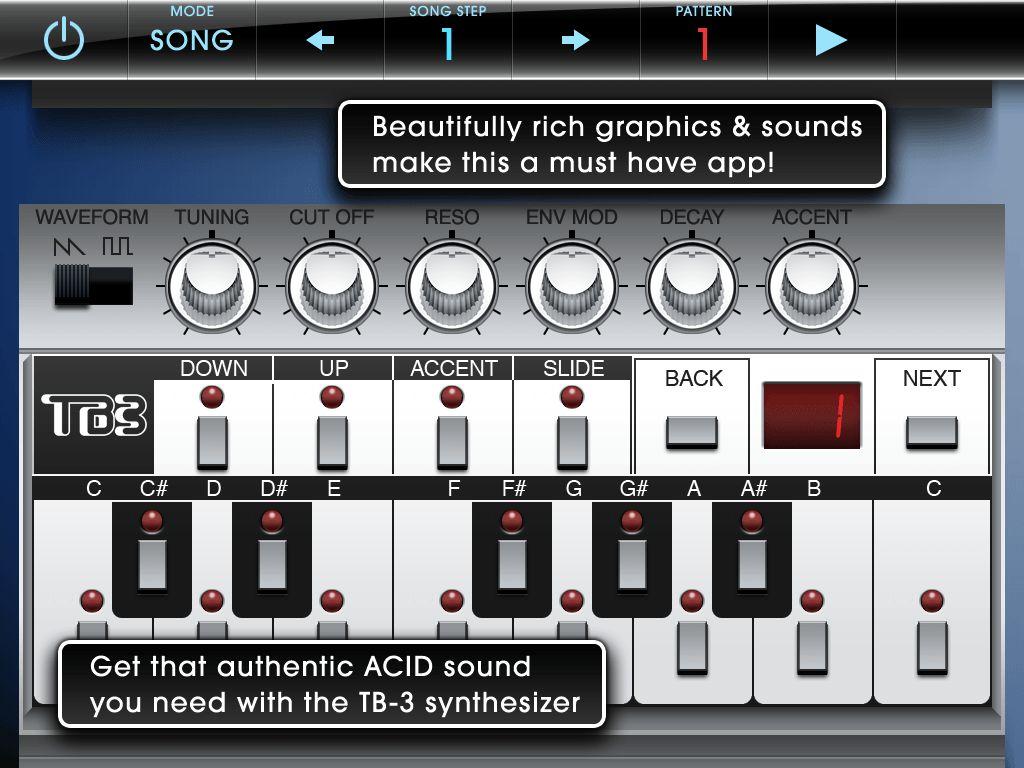Viewport: 1024px width, 768px height.
Task: Tap the power icon in top bar
Action: point(64,39)
